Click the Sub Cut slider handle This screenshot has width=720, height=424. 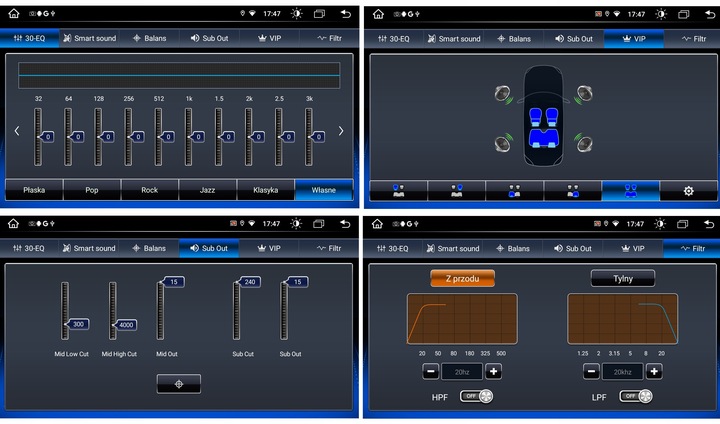pos(248,282)
